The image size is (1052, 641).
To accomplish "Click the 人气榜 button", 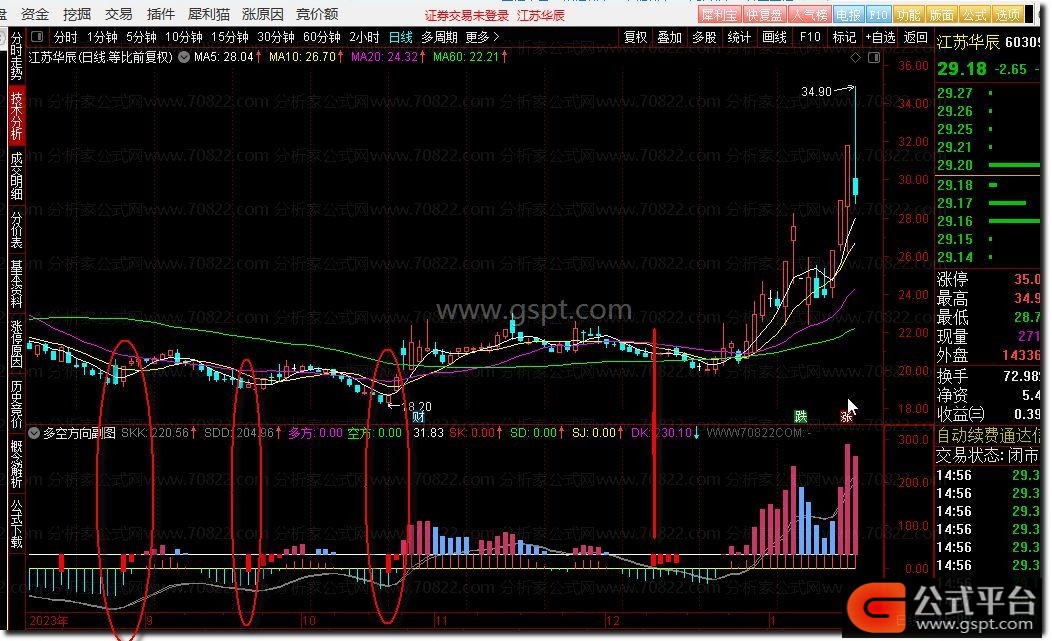I will [x=810, y=14].
